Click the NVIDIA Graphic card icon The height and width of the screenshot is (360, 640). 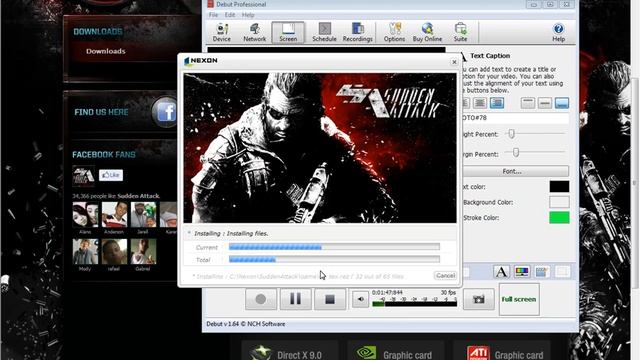point(366,353)
